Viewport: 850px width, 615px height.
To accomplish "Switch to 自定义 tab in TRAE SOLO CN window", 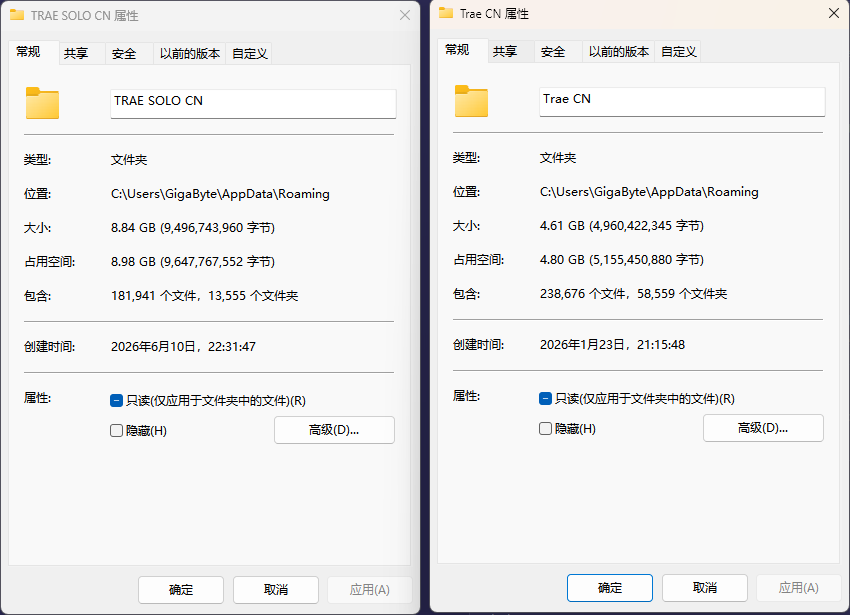I will (249, 54).
